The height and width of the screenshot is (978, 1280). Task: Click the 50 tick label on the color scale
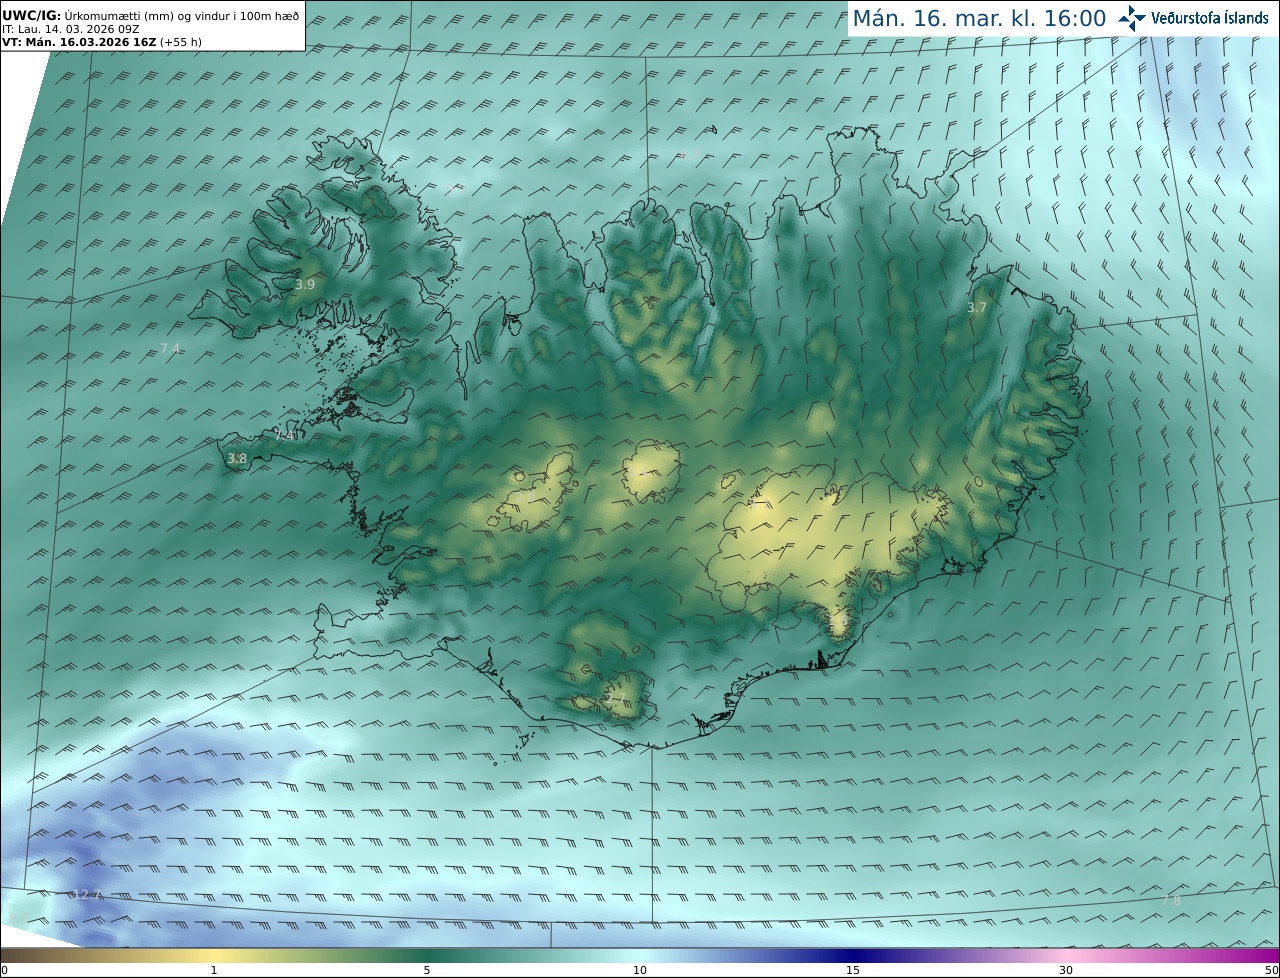tap(1272, 970)
